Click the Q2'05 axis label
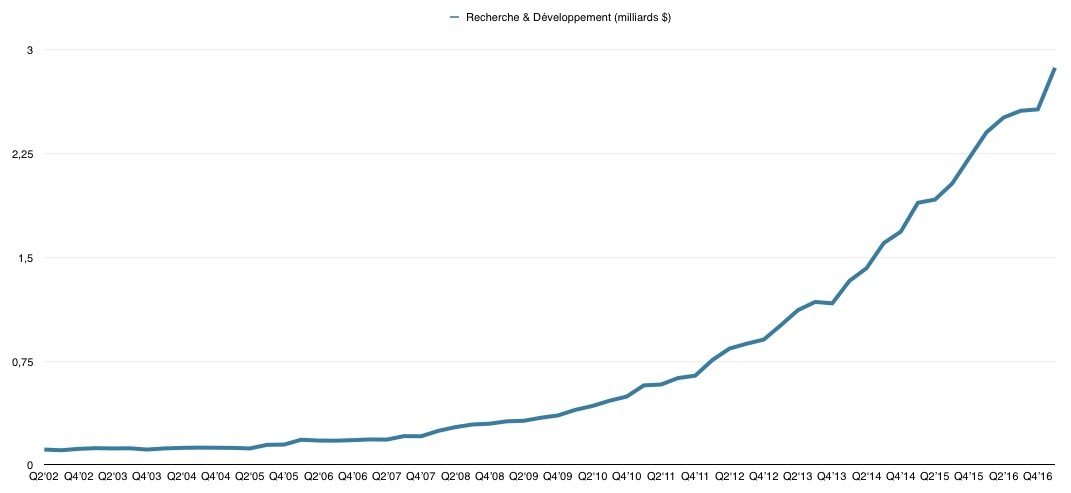1071x493 pixels. tap(249, 476)
